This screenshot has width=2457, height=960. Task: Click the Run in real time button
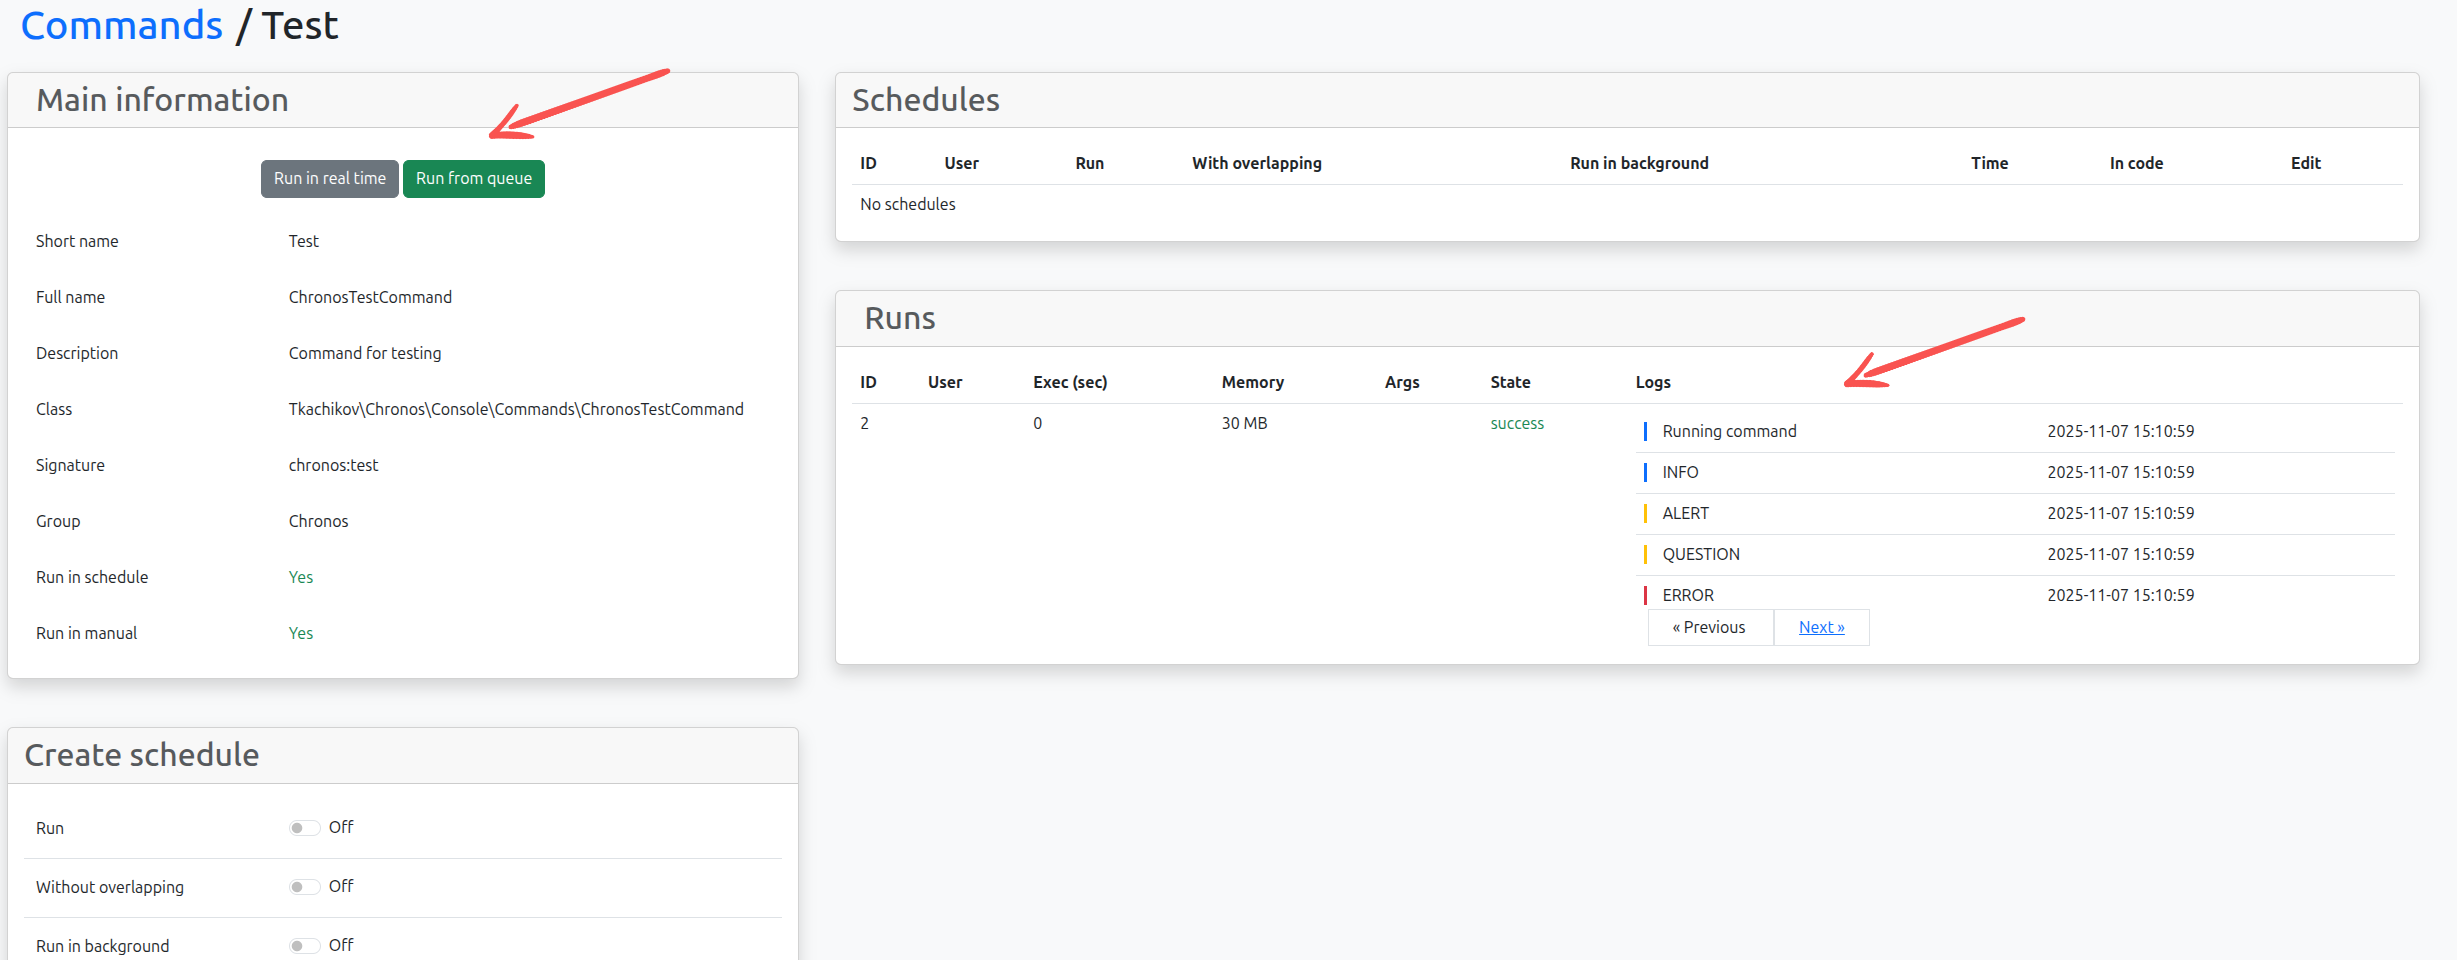click(329, 179)
